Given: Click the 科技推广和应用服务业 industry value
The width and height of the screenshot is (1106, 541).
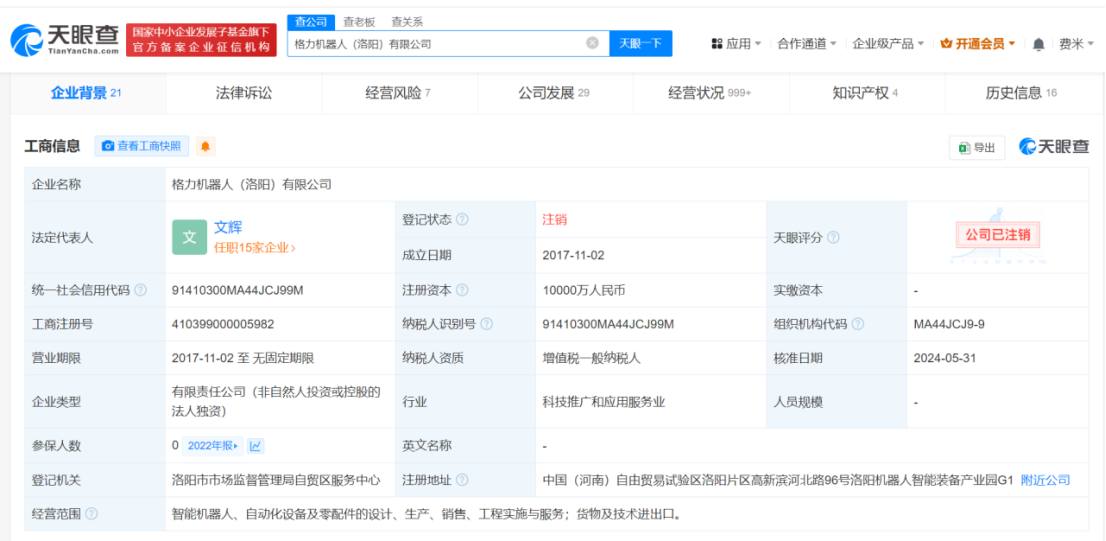Looking at the screenshot, I should (604, 403).
